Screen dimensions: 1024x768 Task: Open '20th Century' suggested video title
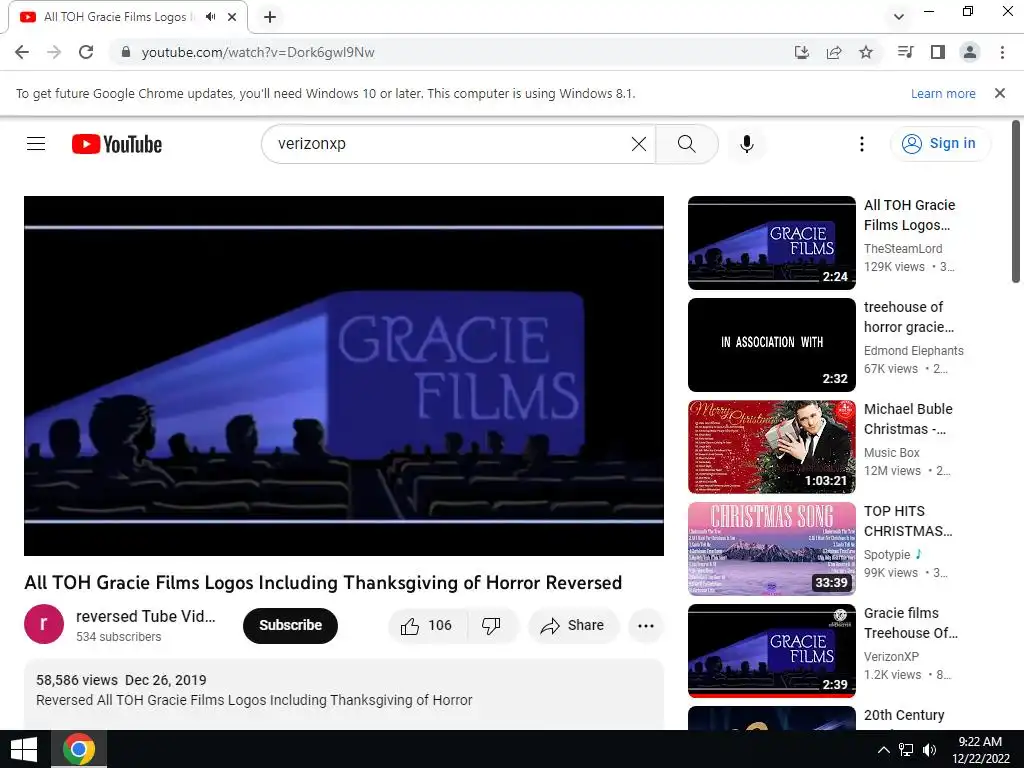pyautogui.click(x=904, y=715)
